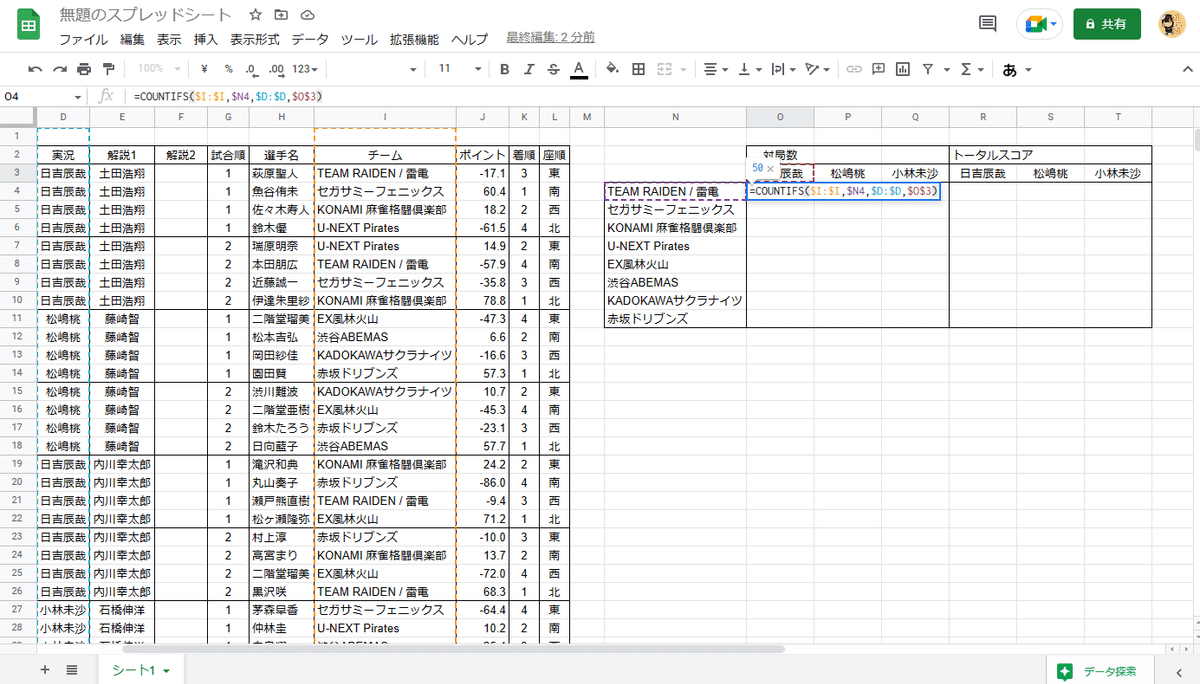Toggle strikethrough formatting
1200x684 pixels.
[x=554, y=69]
